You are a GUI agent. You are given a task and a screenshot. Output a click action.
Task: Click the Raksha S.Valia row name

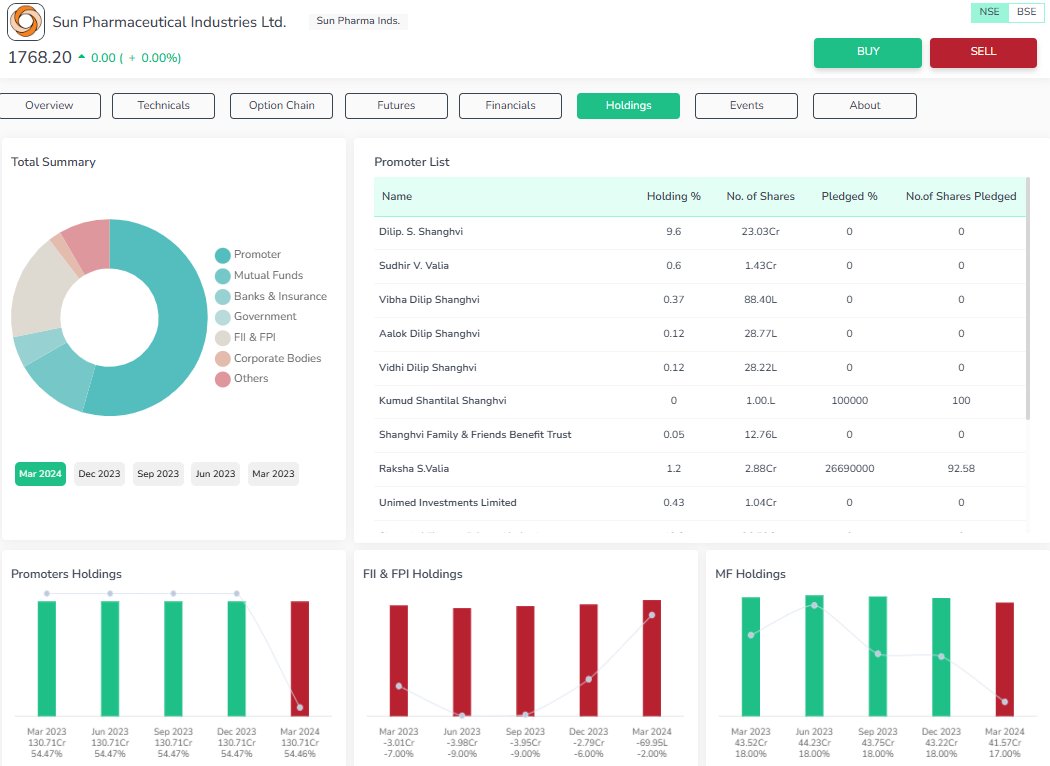[414, 469]
